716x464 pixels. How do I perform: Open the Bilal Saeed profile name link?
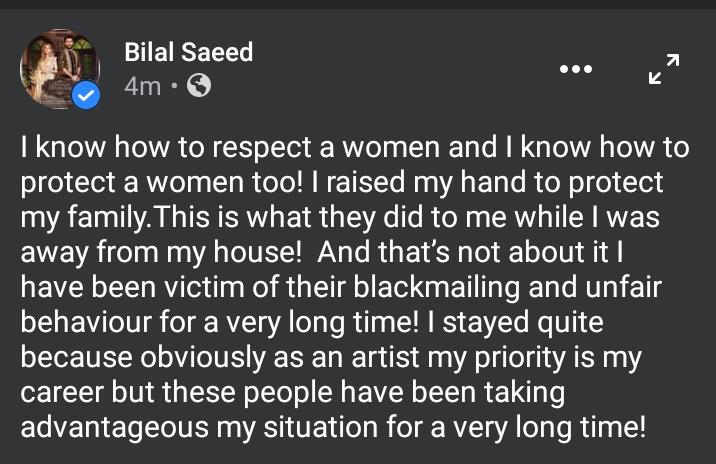[x=188, y=53]
